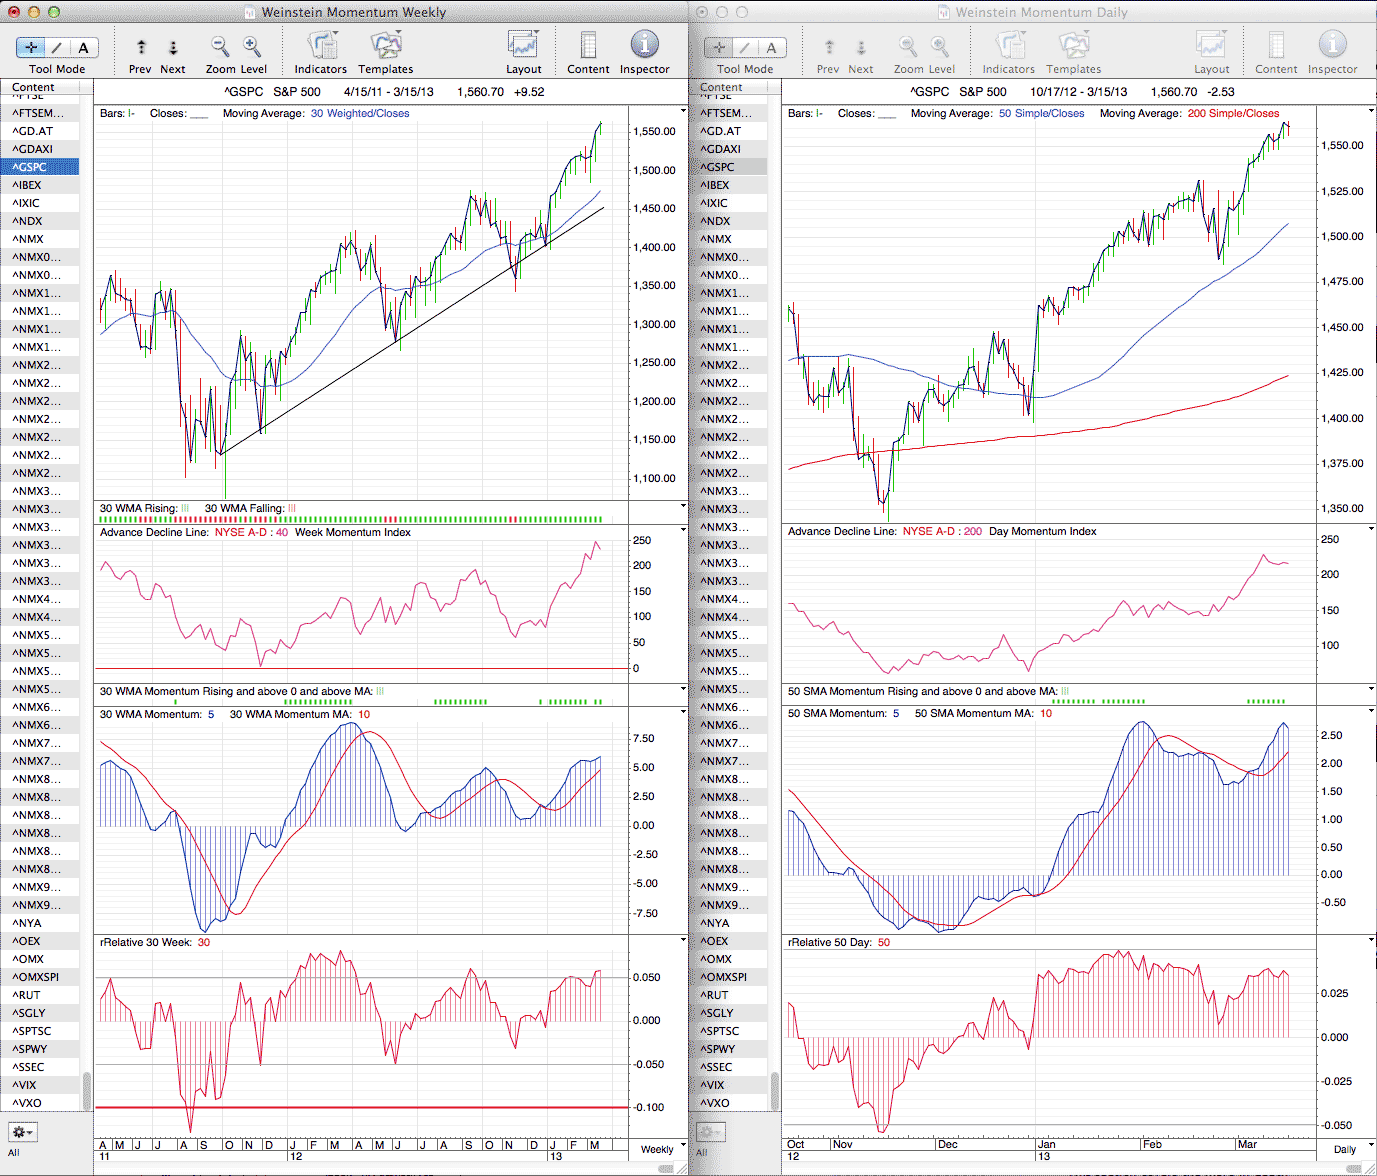Zoom in magnifier in Weekly window
Screen dimensions: 1377x1176
252,46
